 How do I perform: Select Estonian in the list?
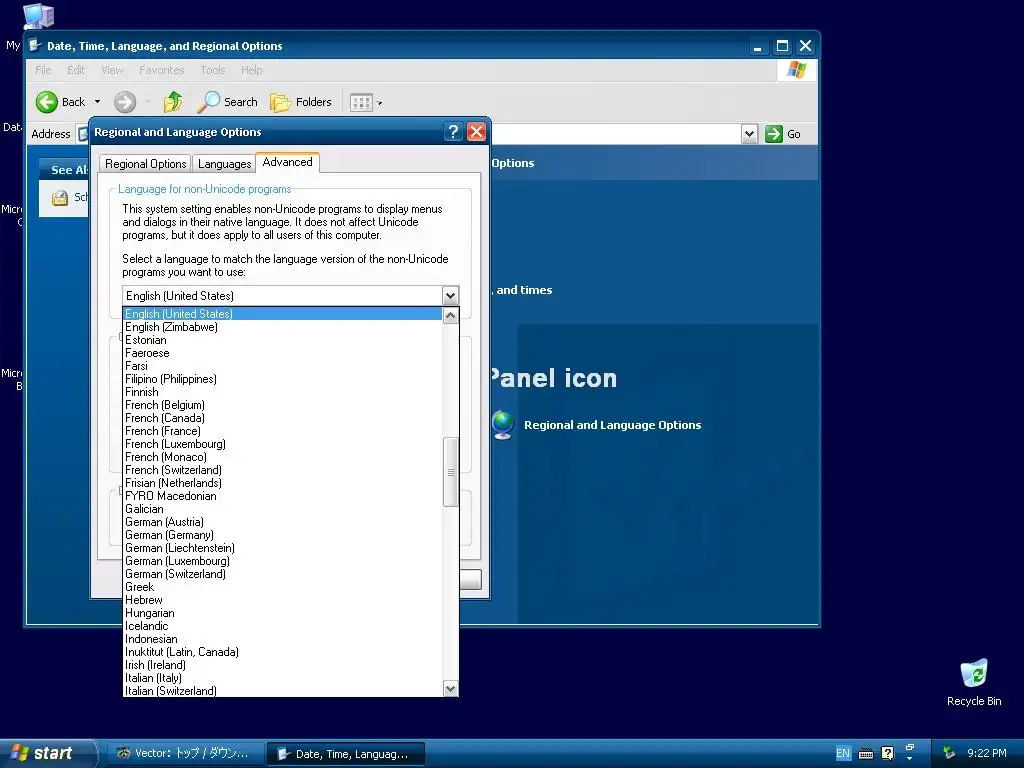(x=283, y=340)
